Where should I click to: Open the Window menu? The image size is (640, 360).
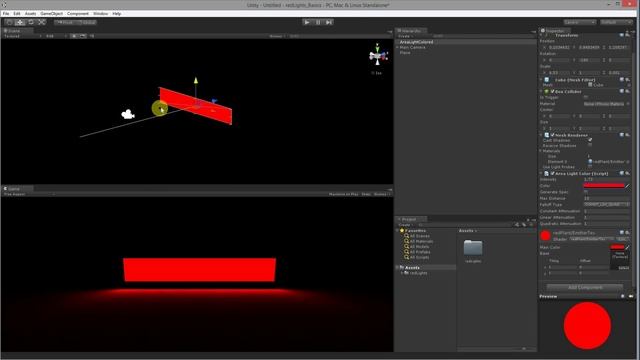click(x=100, y=13)
